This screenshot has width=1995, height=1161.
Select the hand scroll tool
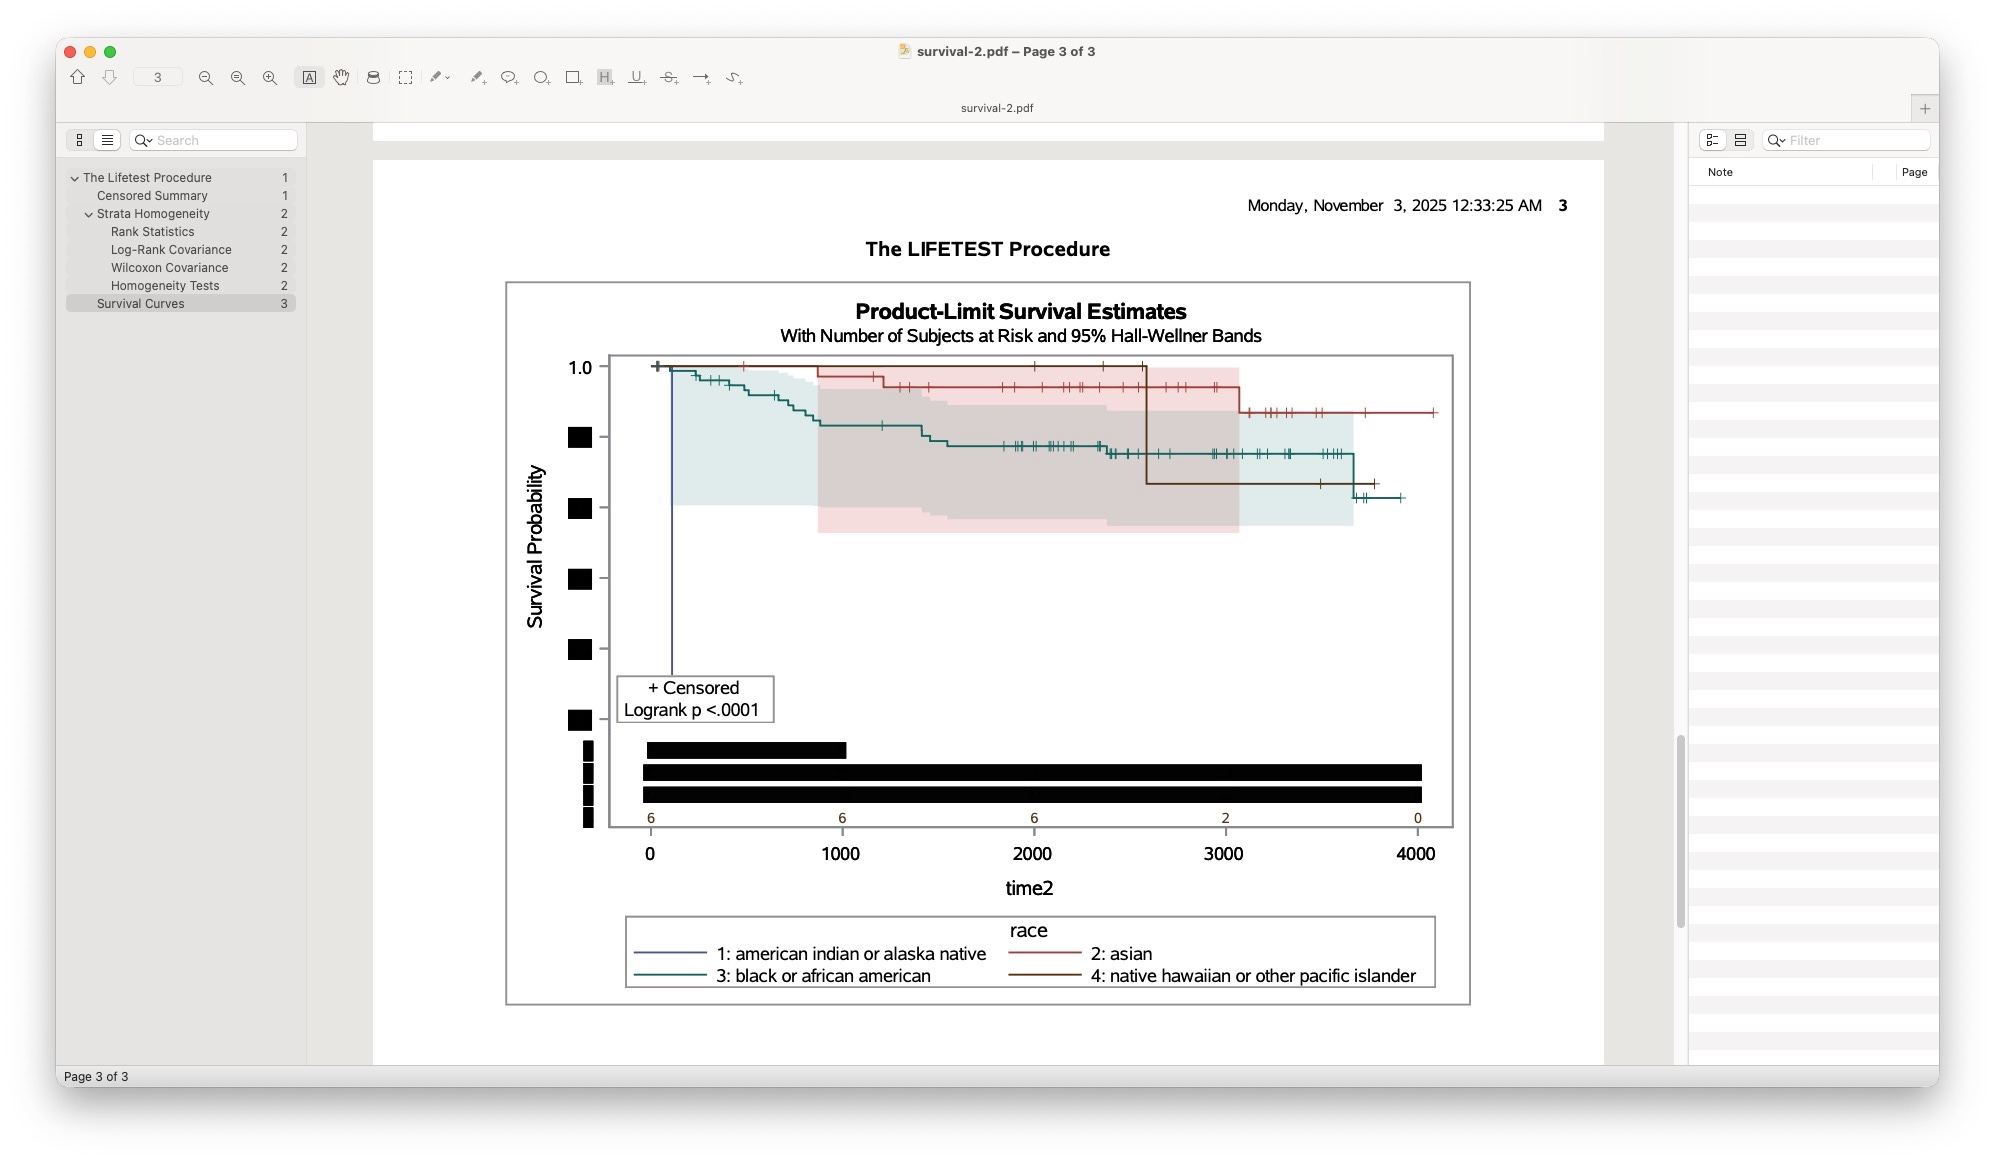pos(341,77)
